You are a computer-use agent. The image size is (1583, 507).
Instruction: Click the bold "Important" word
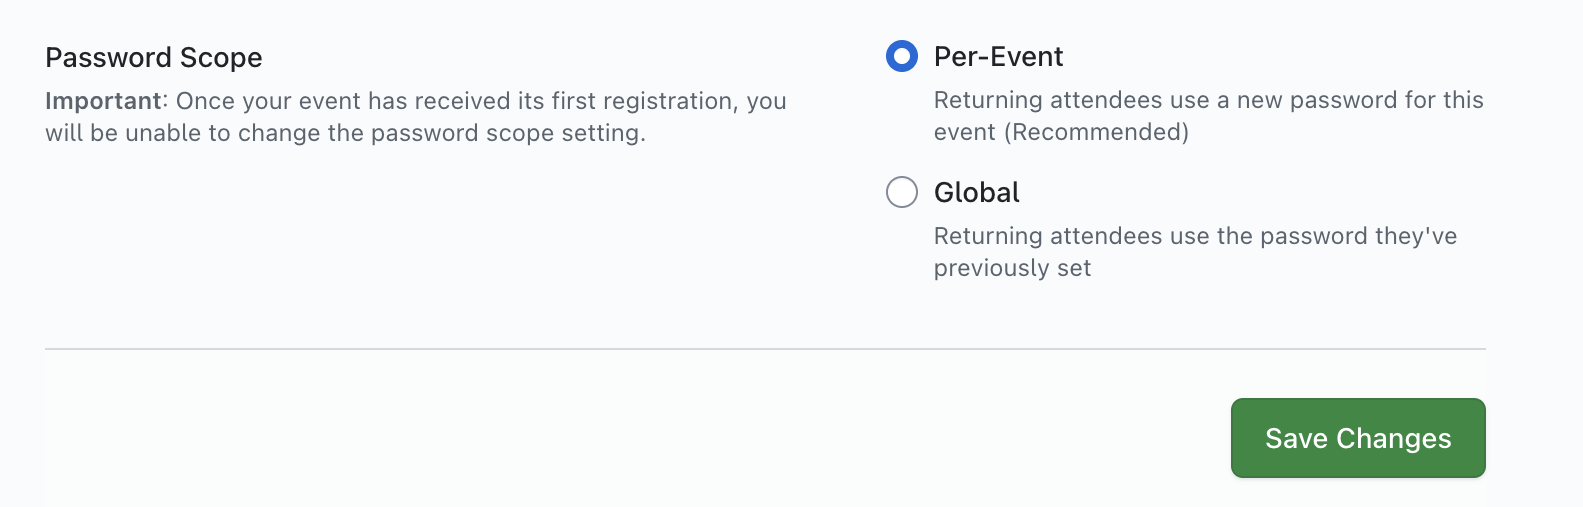(103, 101)
